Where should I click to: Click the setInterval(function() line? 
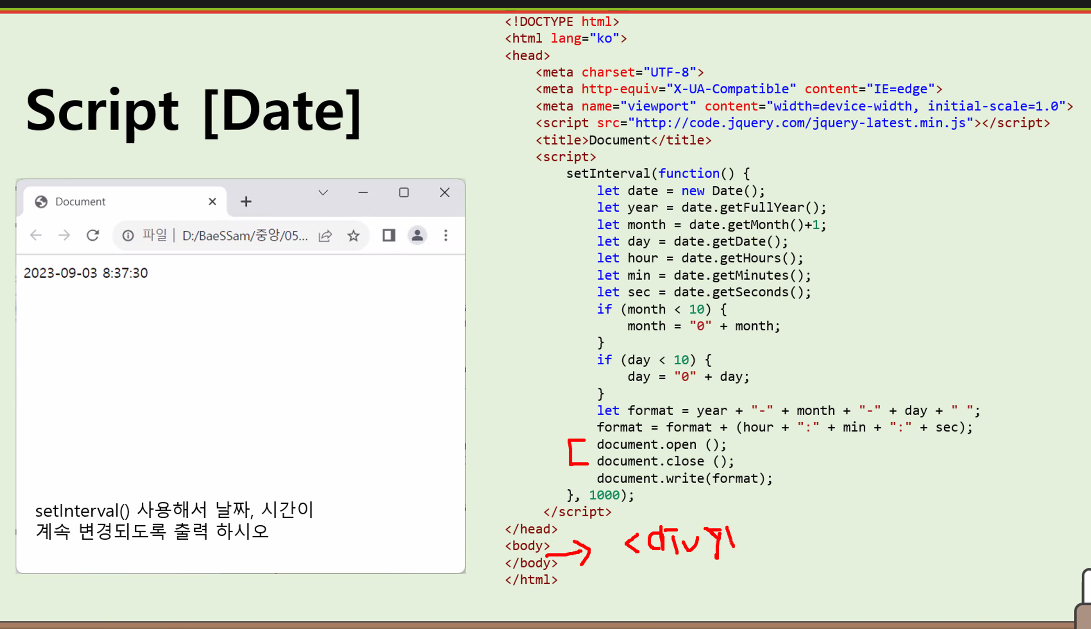pos(658,174)
